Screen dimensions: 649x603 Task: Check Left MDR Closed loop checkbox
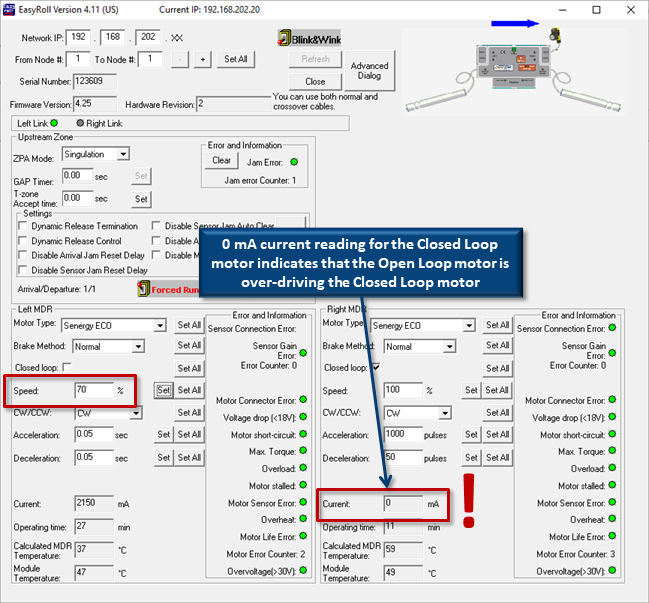click(x=67, y=367)
